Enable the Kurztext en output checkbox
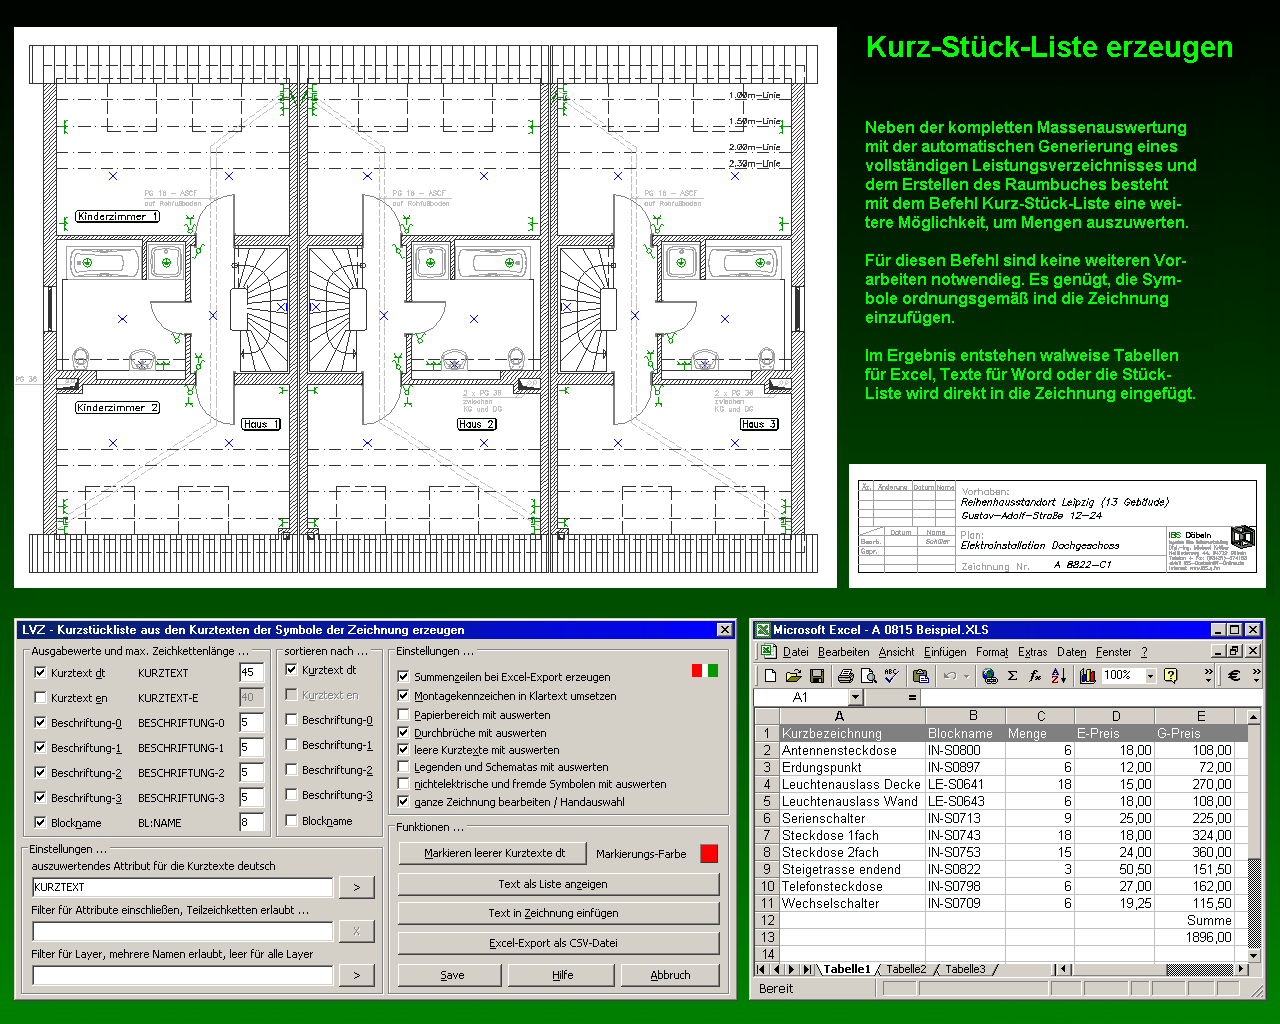The image size is (1280, 1024). 40,698
